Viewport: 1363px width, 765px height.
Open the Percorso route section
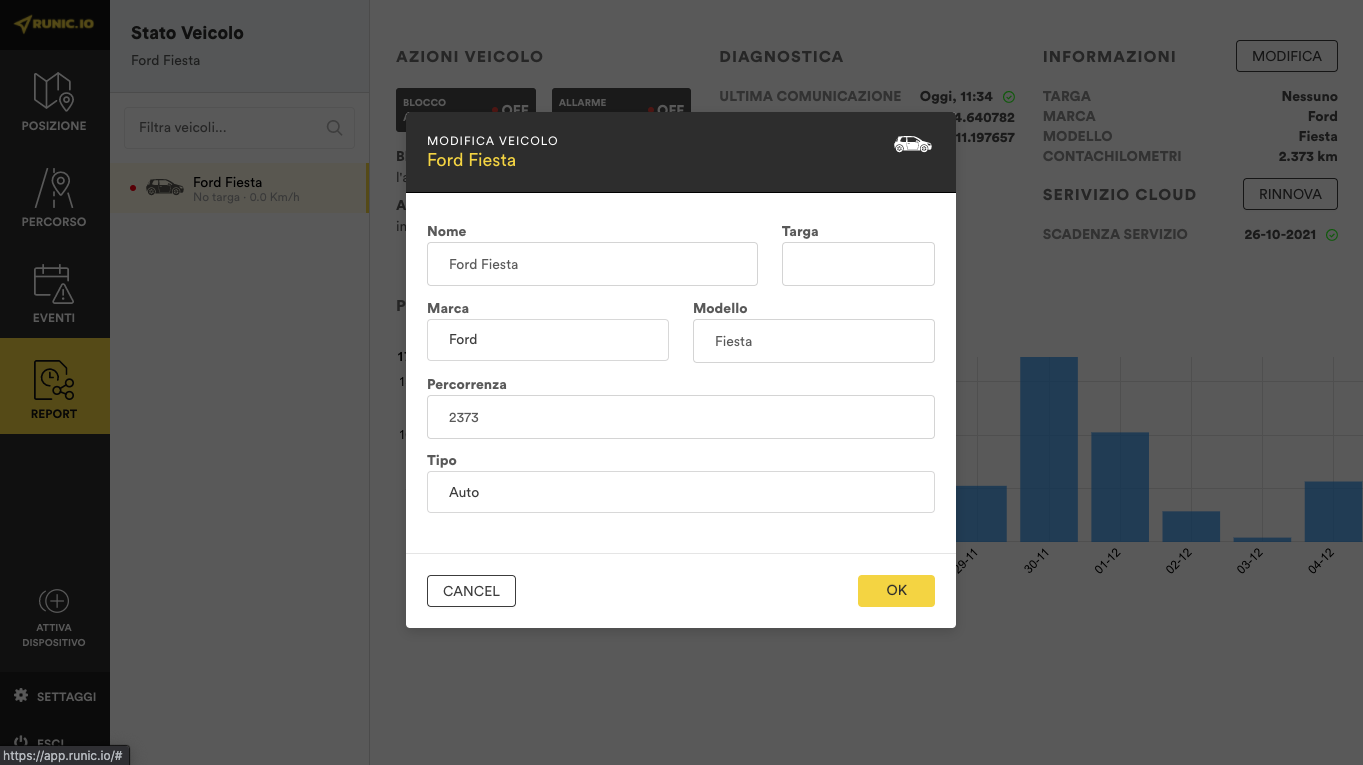pos(54,196)
